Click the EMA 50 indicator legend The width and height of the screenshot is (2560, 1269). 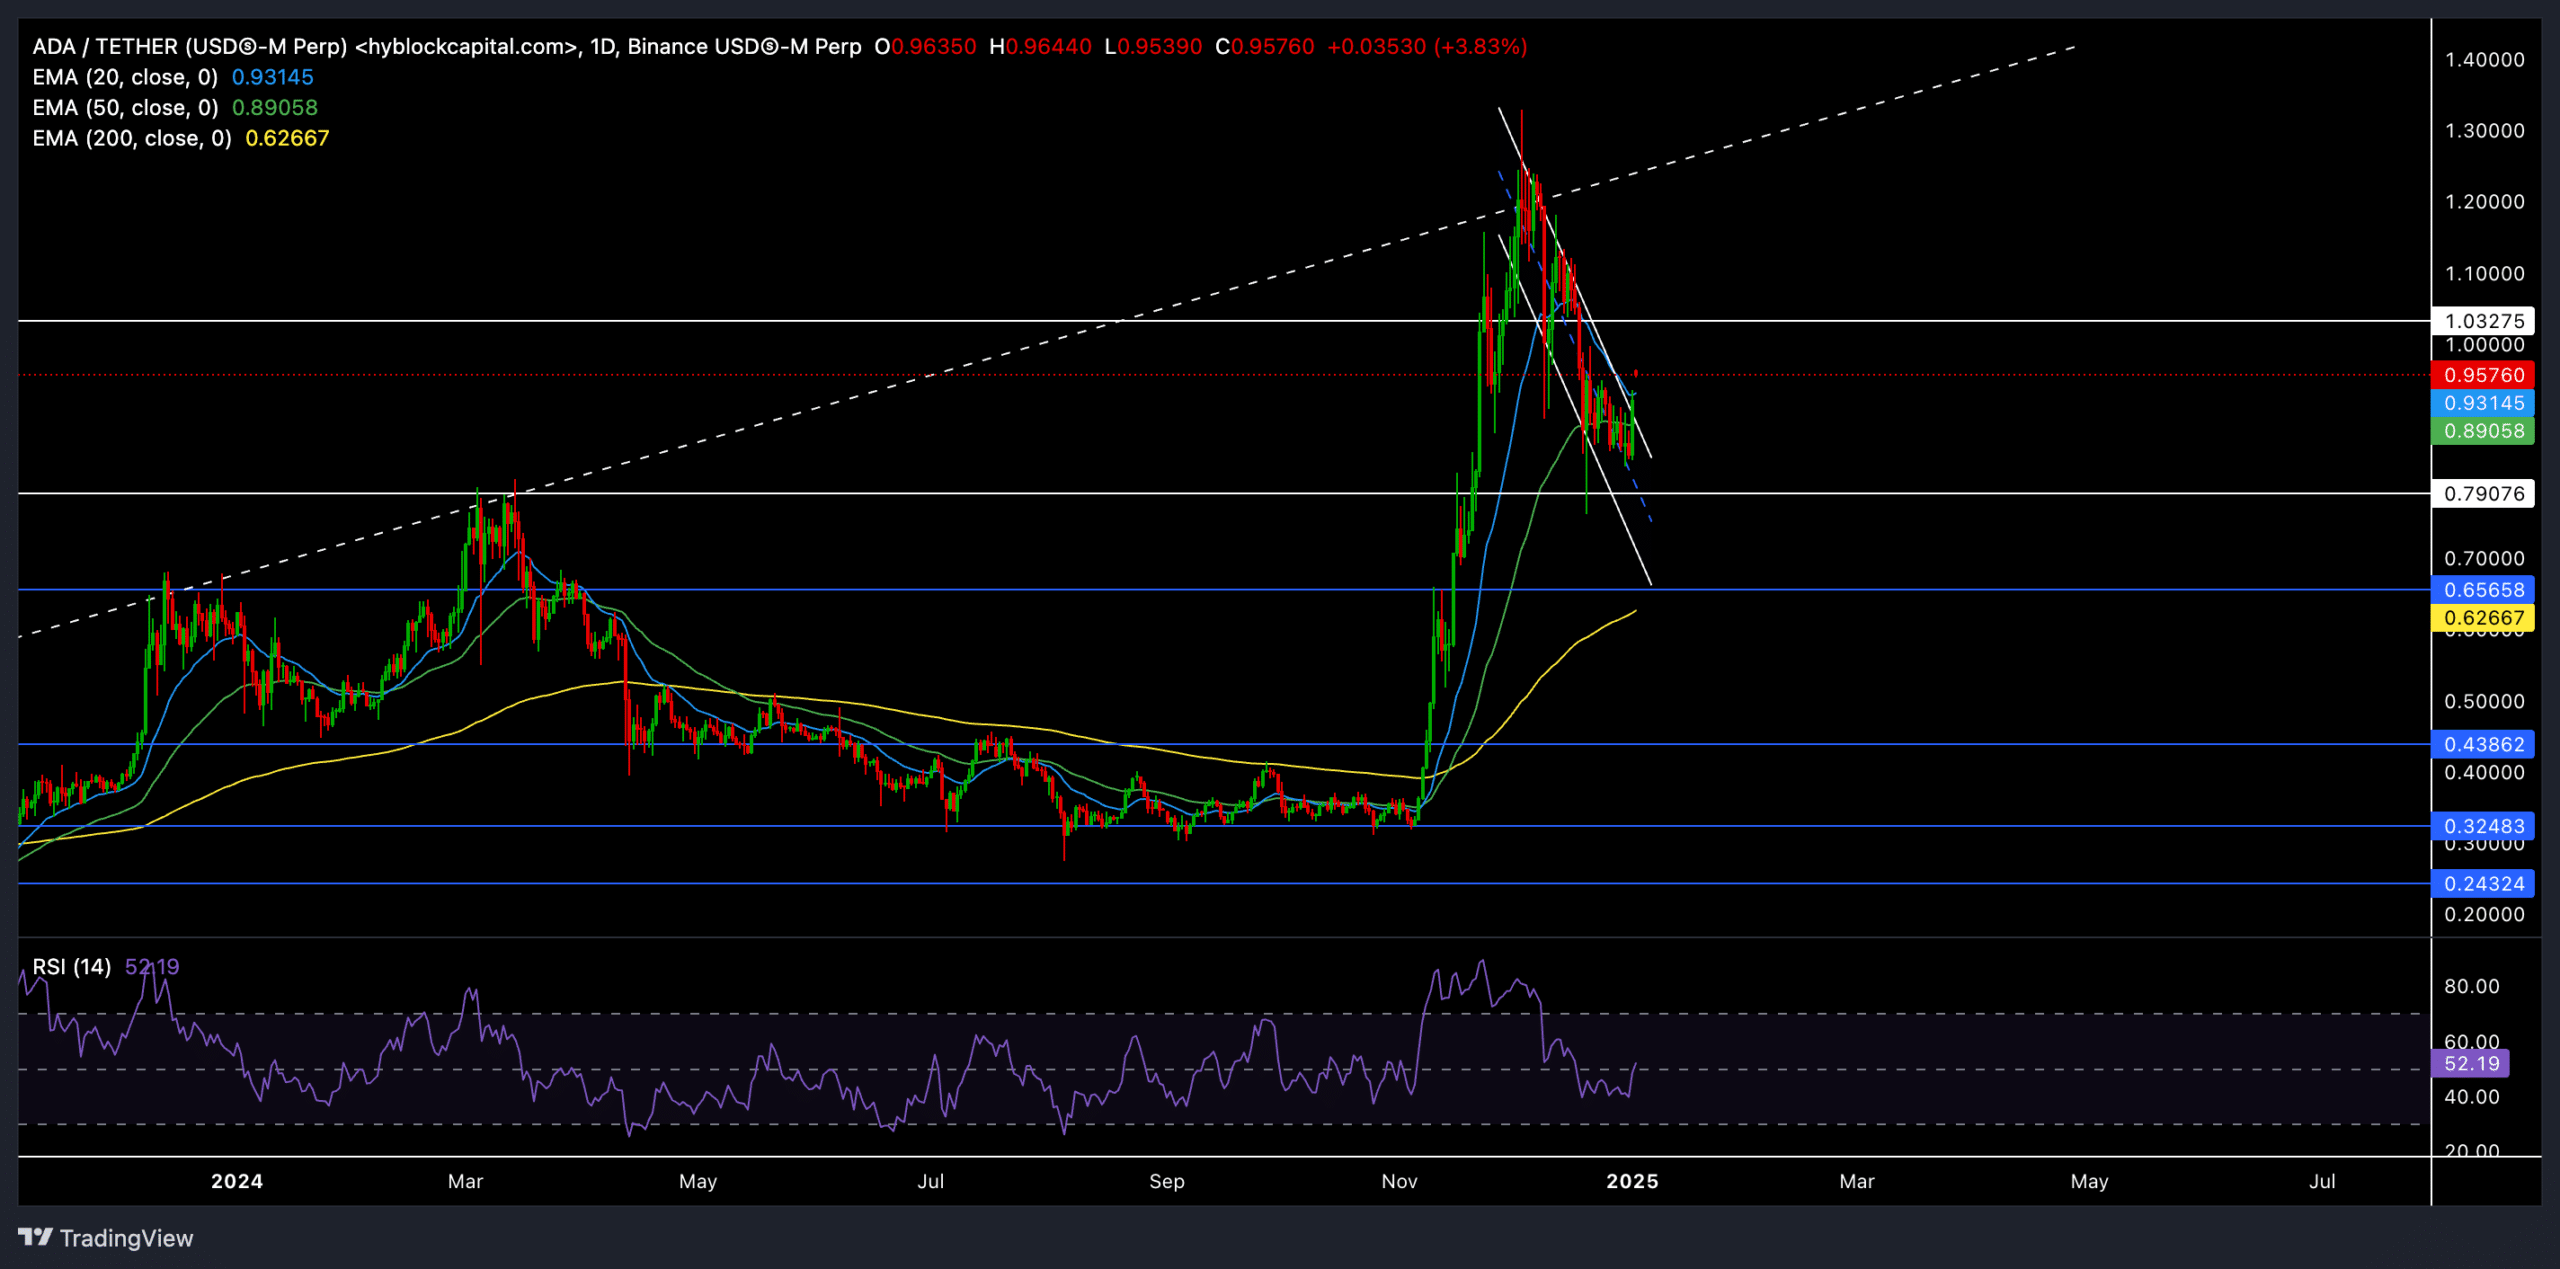pyautogui.click(x=125, y=108)
